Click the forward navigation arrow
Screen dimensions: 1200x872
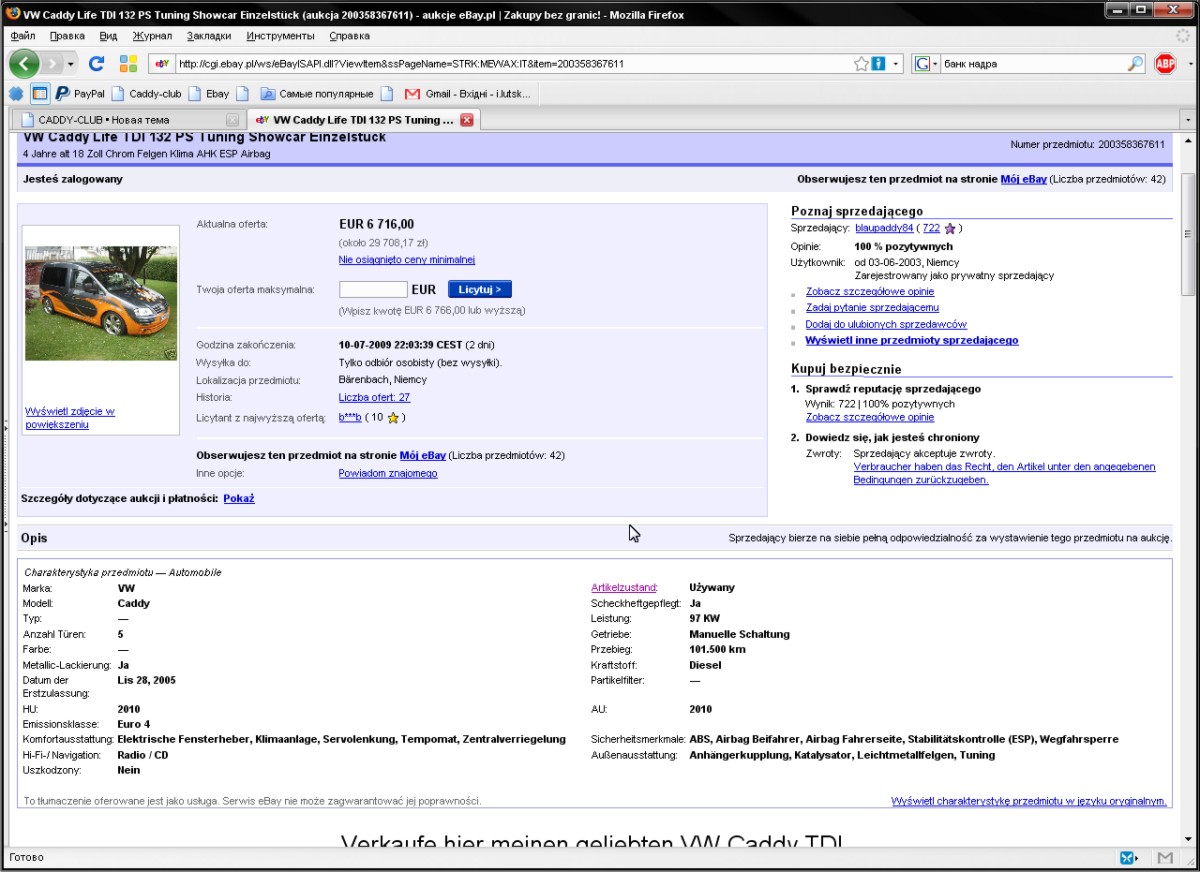(x=52, y=63)
